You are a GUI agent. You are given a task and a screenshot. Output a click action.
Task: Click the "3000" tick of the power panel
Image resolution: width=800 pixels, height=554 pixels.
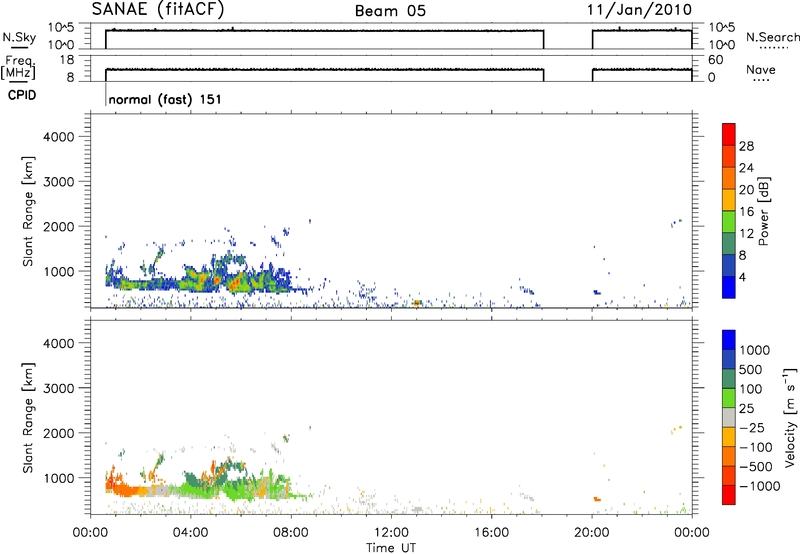click(58, 182)
